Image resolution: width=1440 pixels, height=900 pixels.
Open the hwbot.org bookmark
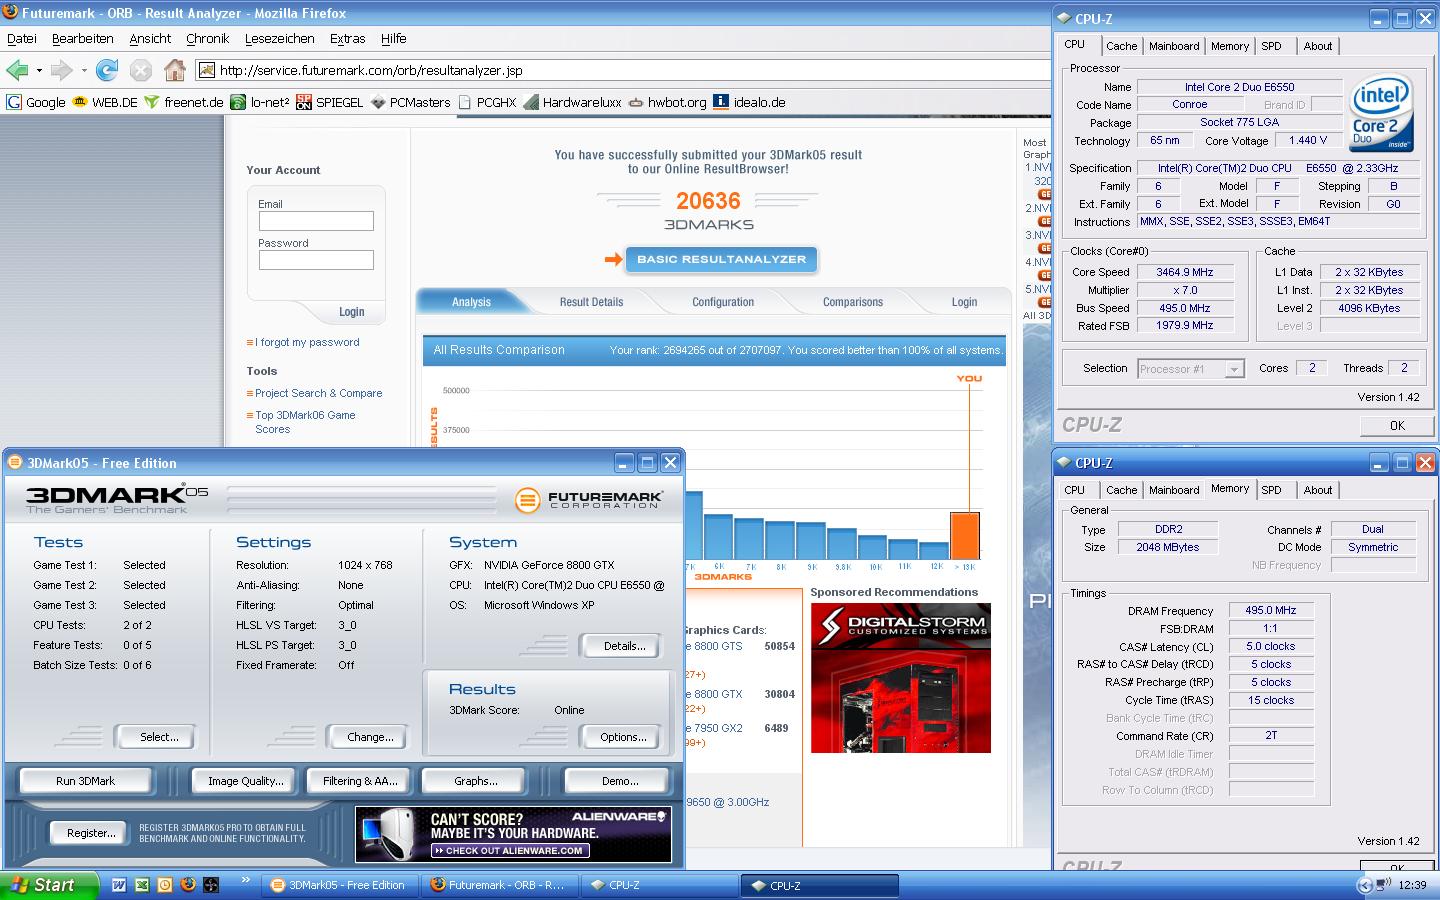point(667,102)
